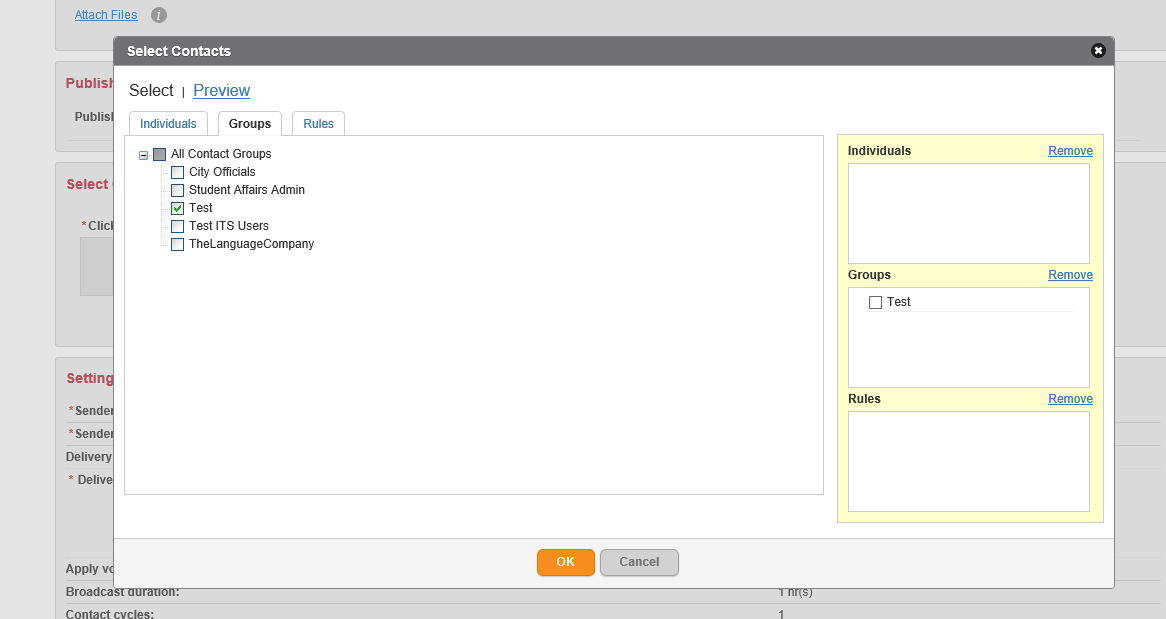Check the City Officials group
Image resolution: width=1166 pixels, height=619 pixels.
click(177, 172)
